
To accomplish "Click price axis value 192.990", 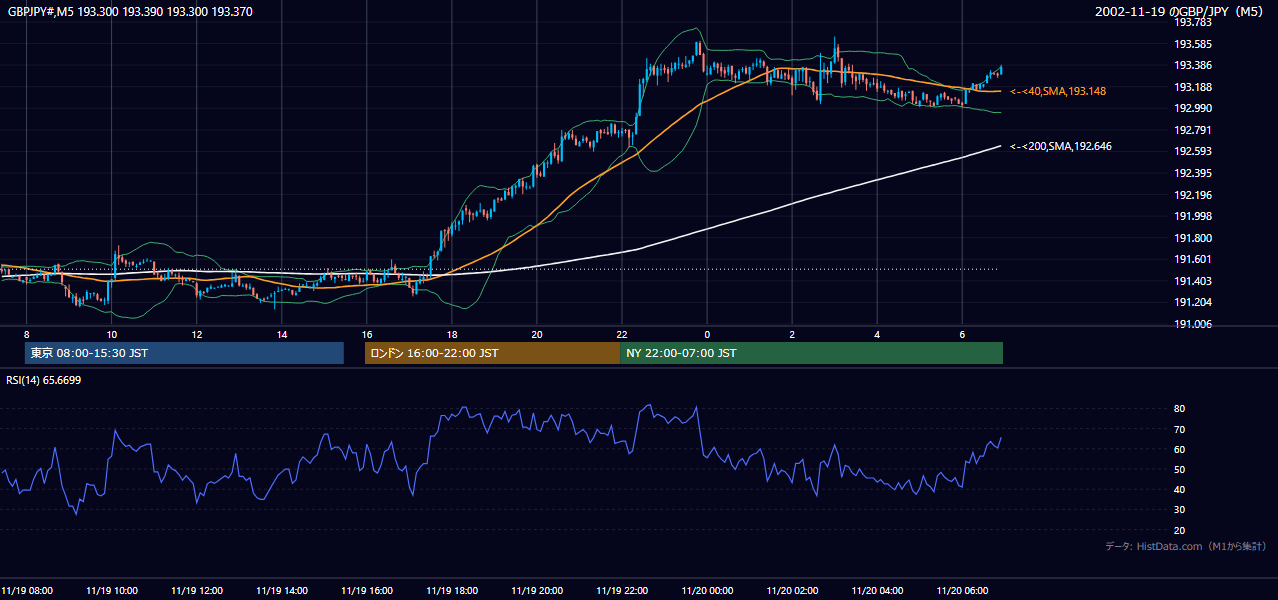I will [x=1192, y=108].
